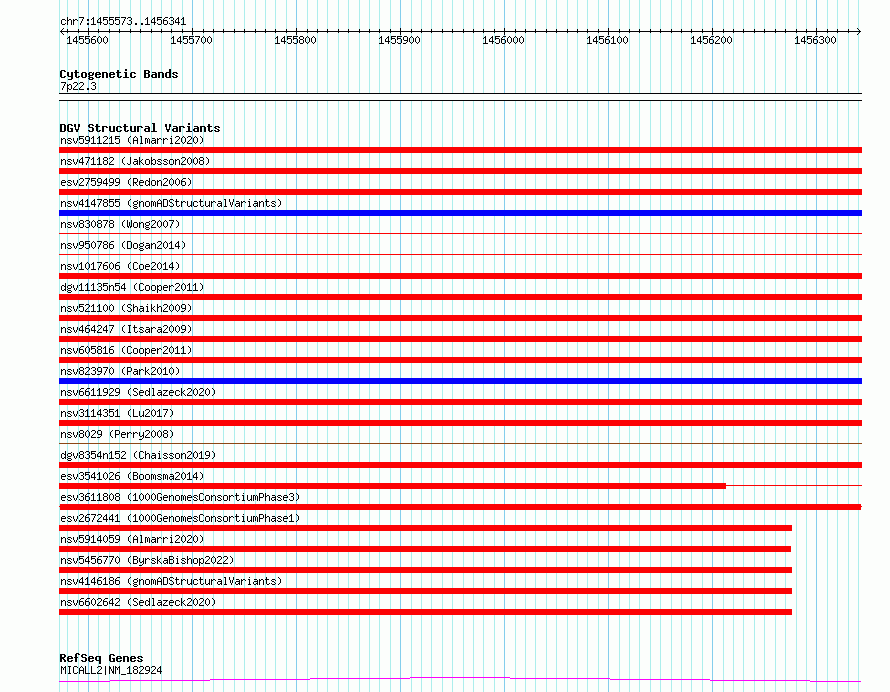The width and height of the screenshot is (890, 692).
Task: Select the 1455700 ruler position label
Action: (191, 40)
